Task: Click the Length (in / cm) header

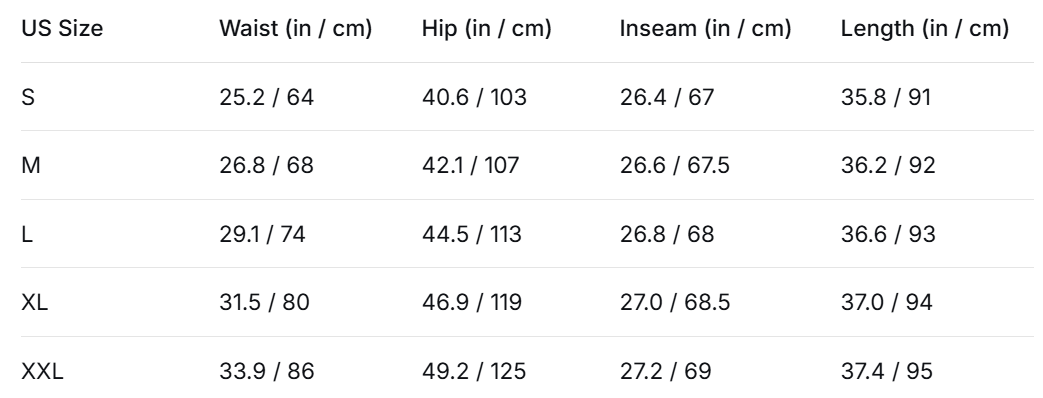Action: (925, 29)
